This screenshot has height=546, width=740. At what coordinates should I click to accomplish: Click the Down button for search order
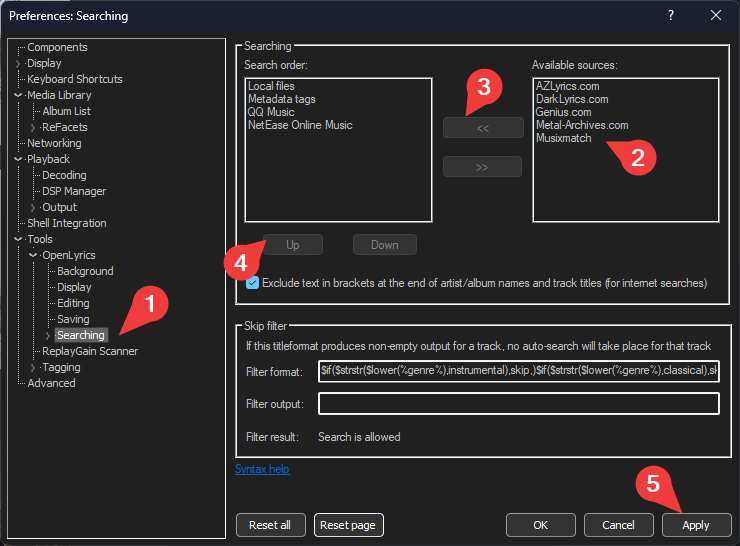[x=384, y=245]
